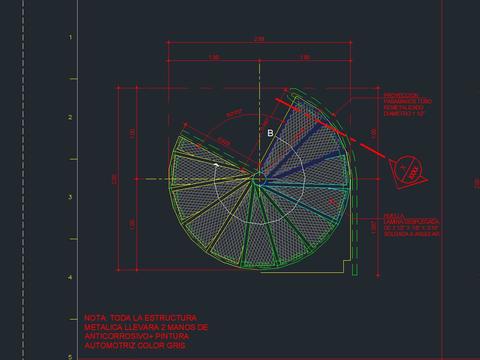Click the NOTA anticorrosivo note text block
The width and height of the screenshot is (480, 360).
pyautogui.click(x=146, y=332)
